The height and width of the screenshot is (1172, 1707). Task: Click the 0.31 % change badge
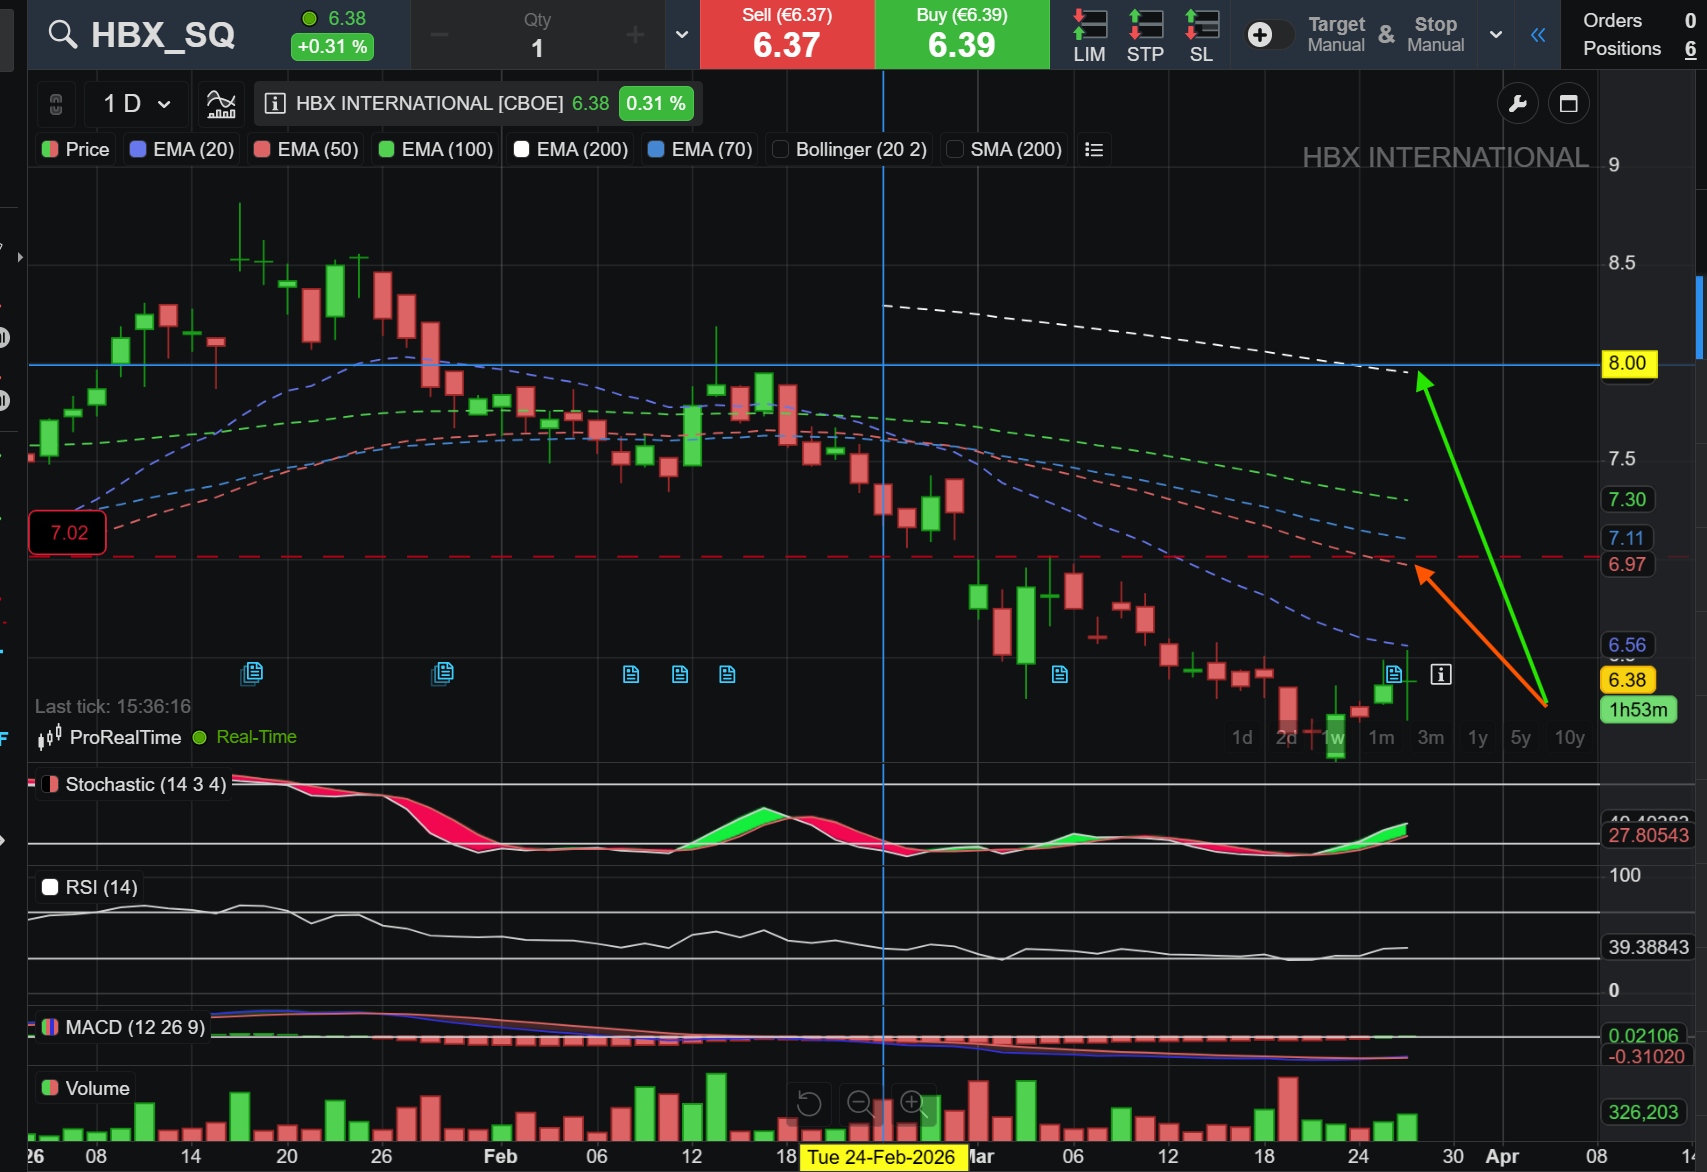pos(656,104)
